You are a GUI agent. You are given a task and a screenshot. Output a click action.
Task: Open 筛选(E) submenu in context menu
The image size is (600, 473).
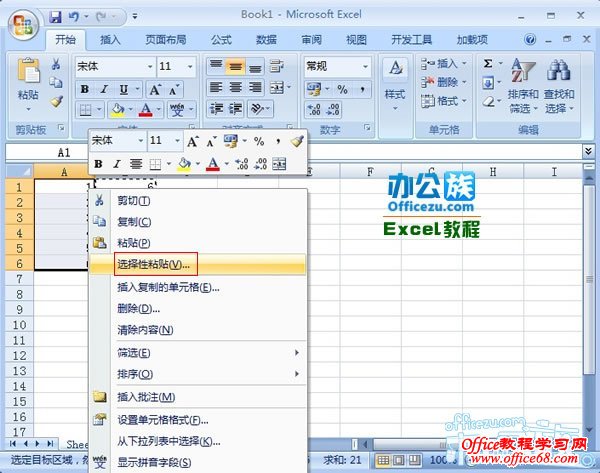click(197, 352)
